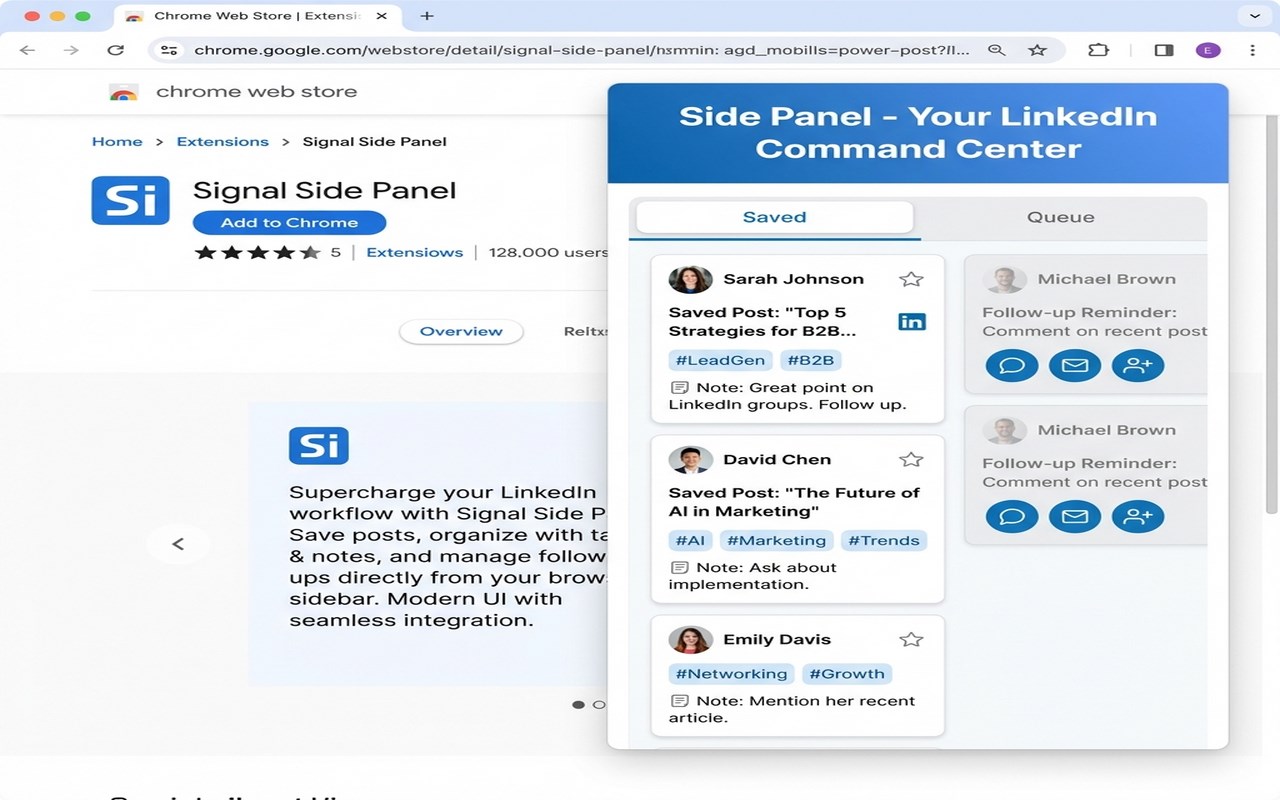The width and height of the screenshot is (1280, 800).
Task: Click the 128,000 users text
Action: (x=548, y=252)
